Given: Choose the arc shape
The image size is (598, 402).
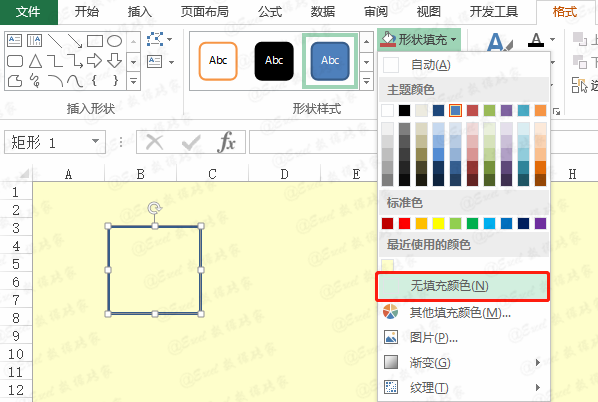Looking at the screenshot, I should pyautogui.click(x=55, y=81).
